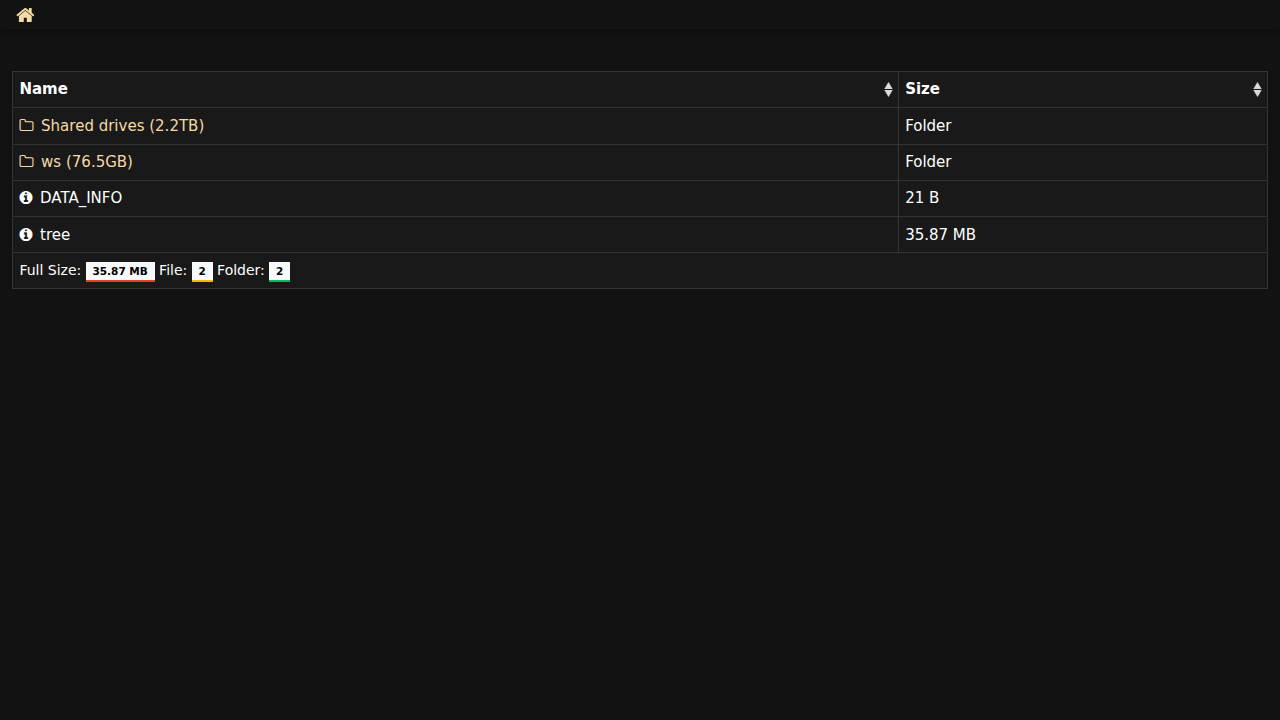Click the Size column header label
Screen dimensions: 1280x720
click(x=922, y=89)
